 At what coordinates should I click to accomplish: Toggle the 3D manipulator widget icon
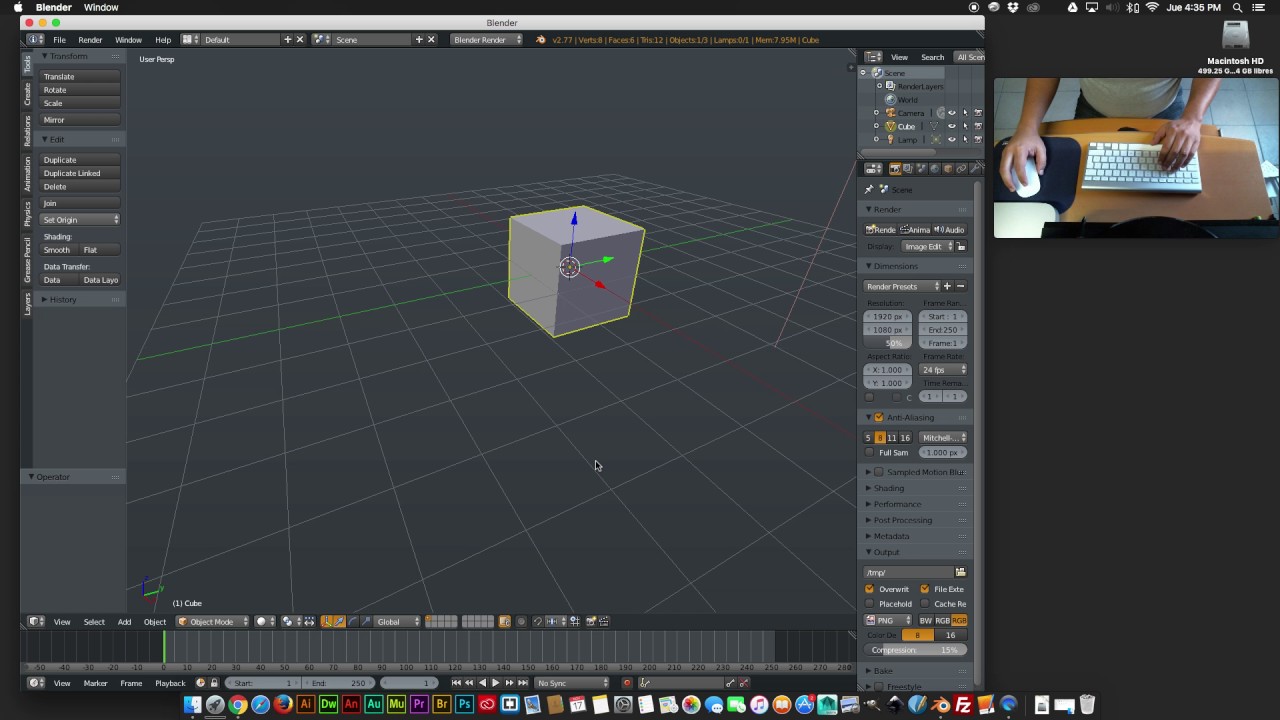[326, 622]
